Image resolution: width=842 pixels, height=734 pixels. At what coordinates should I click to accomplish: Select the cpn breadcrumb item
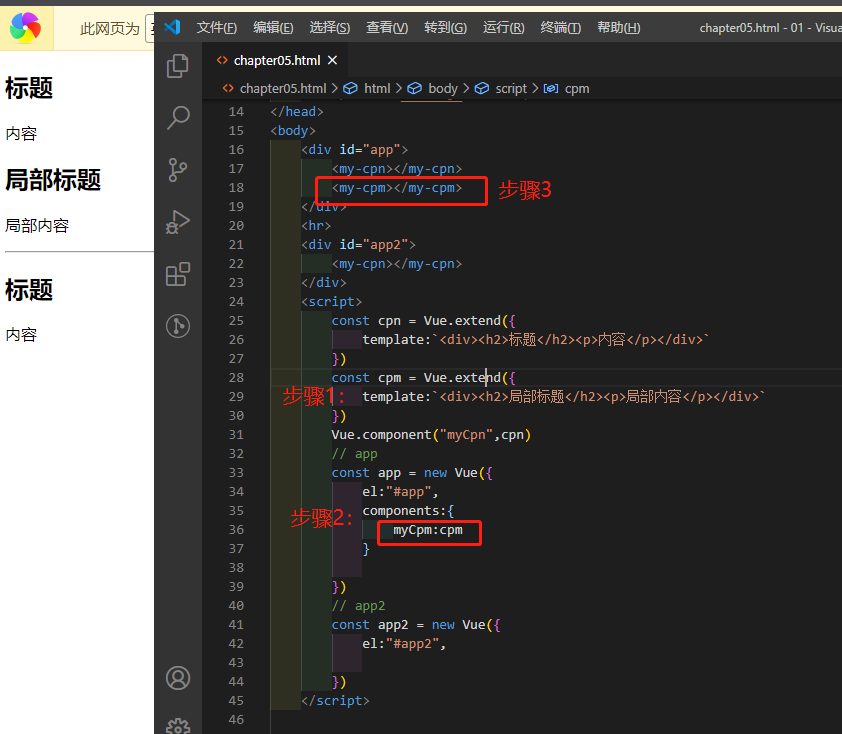577,88
